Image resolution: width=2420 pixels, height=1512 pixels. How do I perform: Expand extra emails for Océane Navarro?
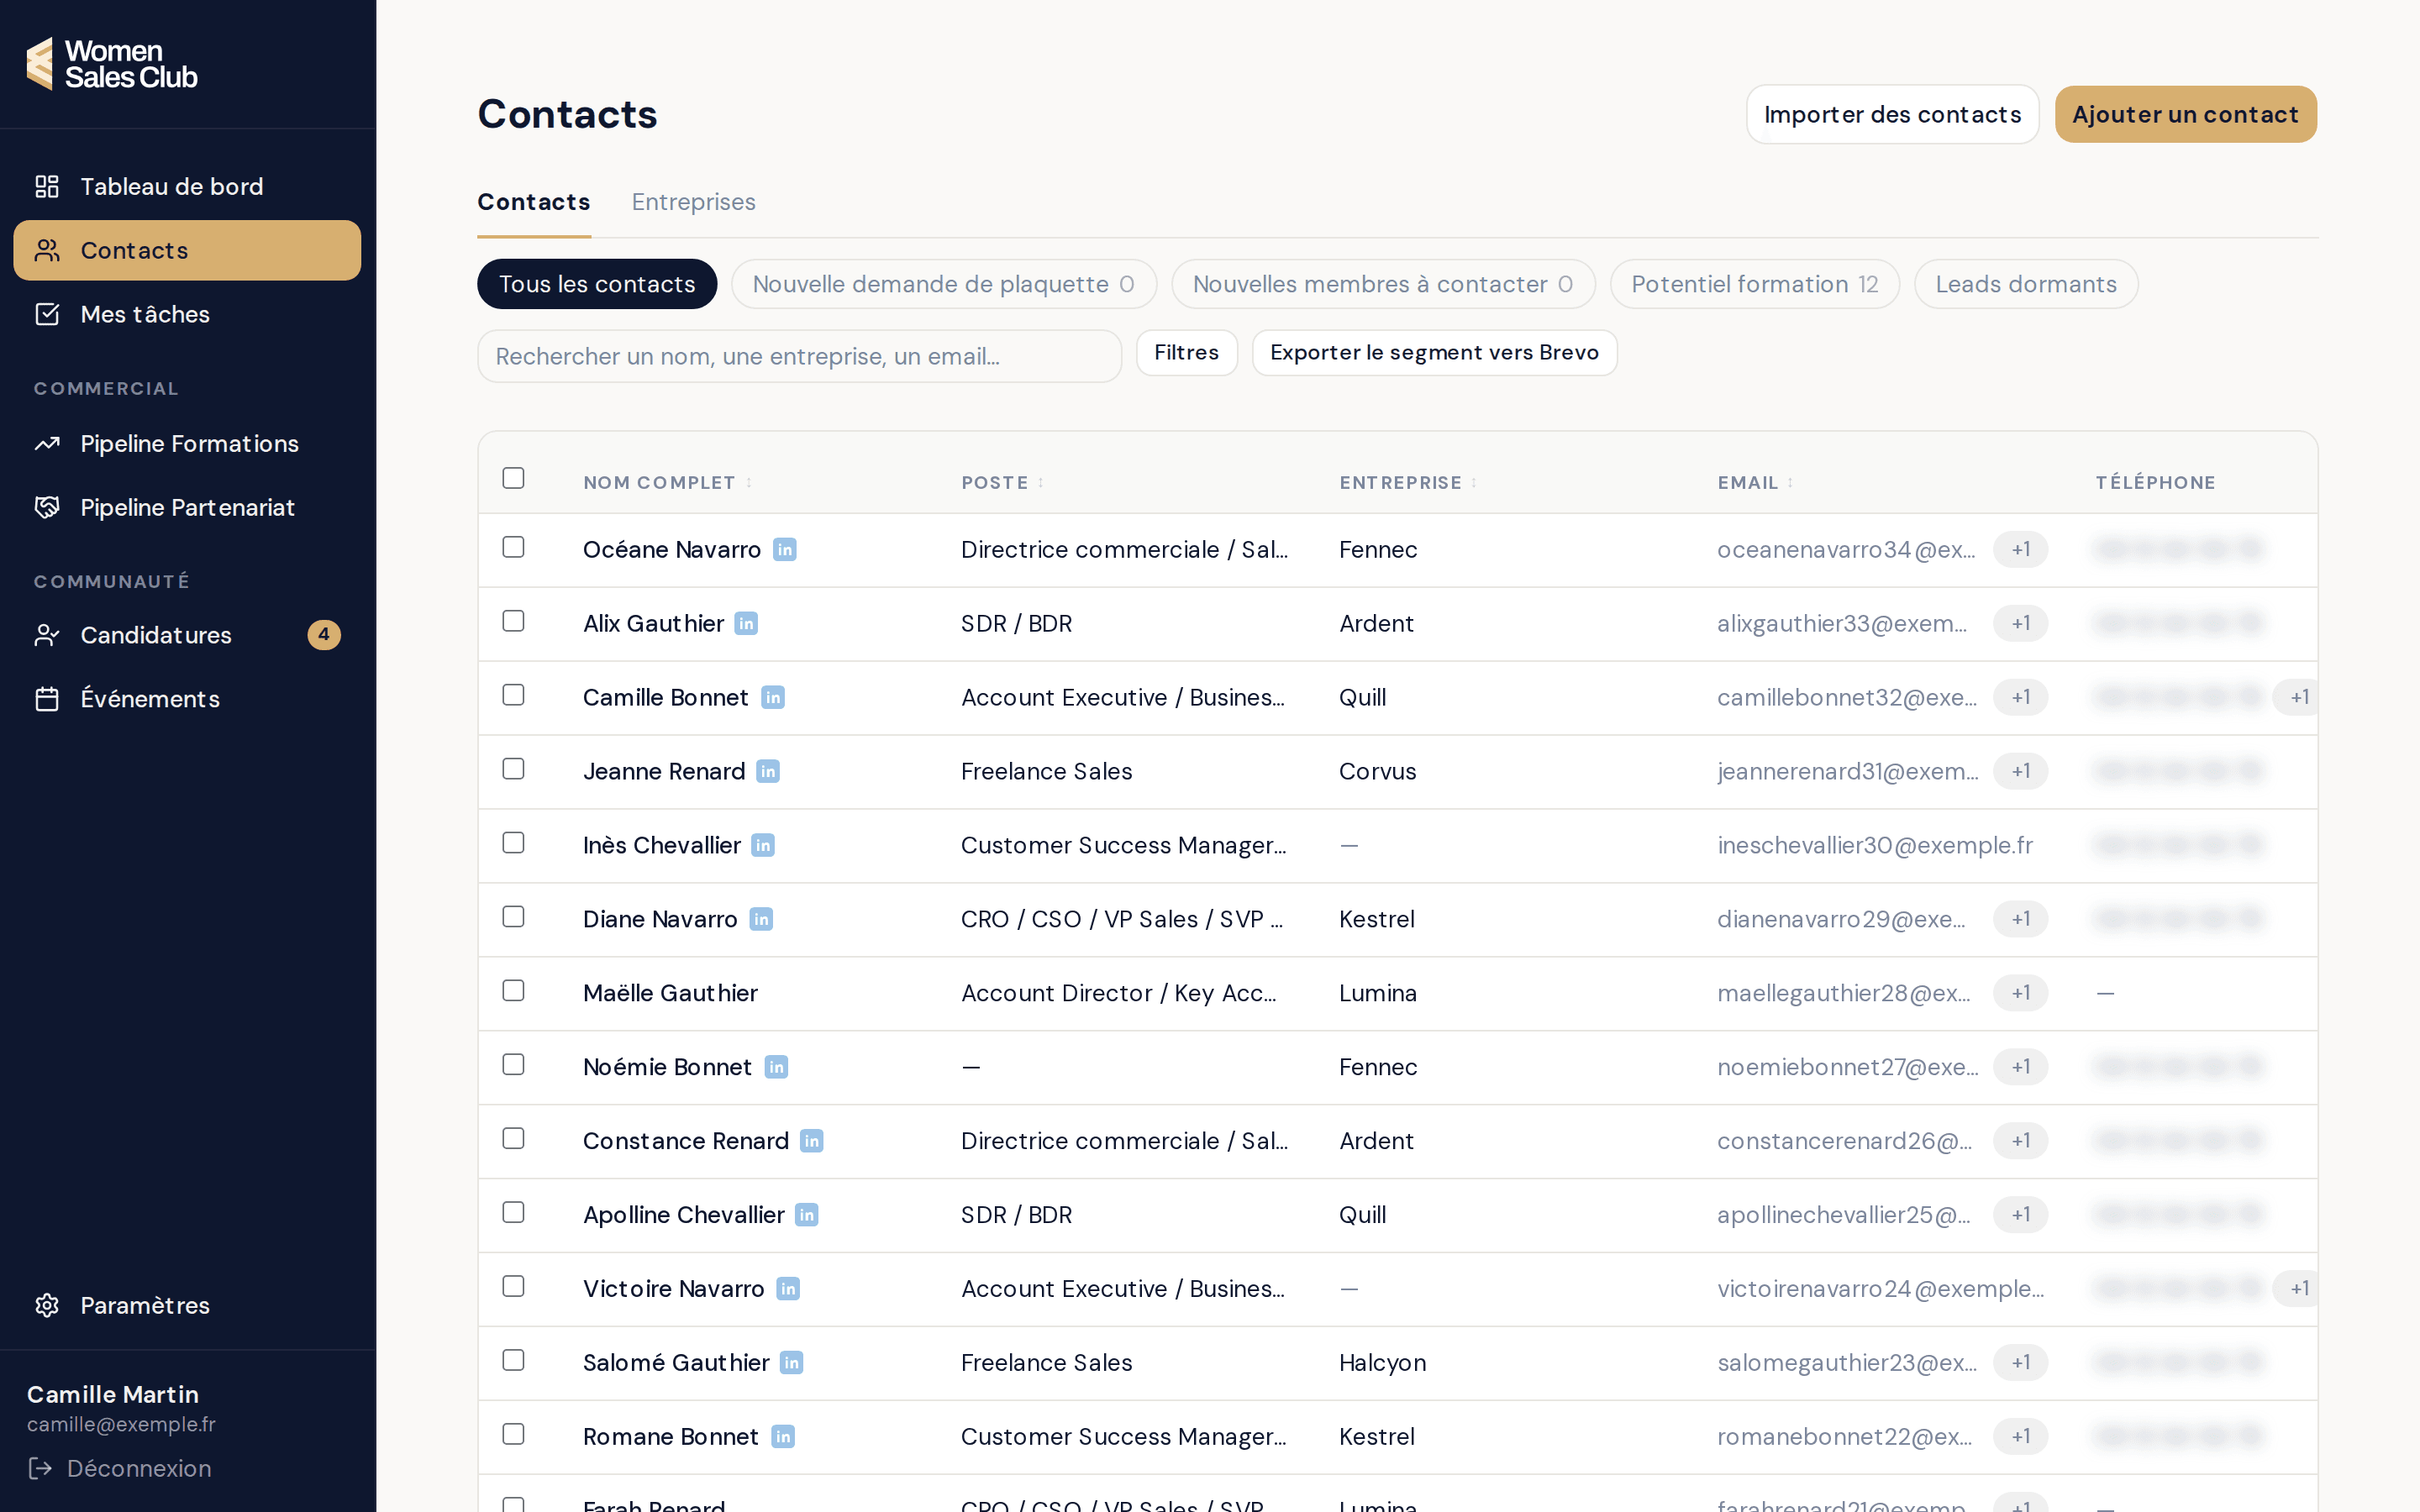(2021, 550)
